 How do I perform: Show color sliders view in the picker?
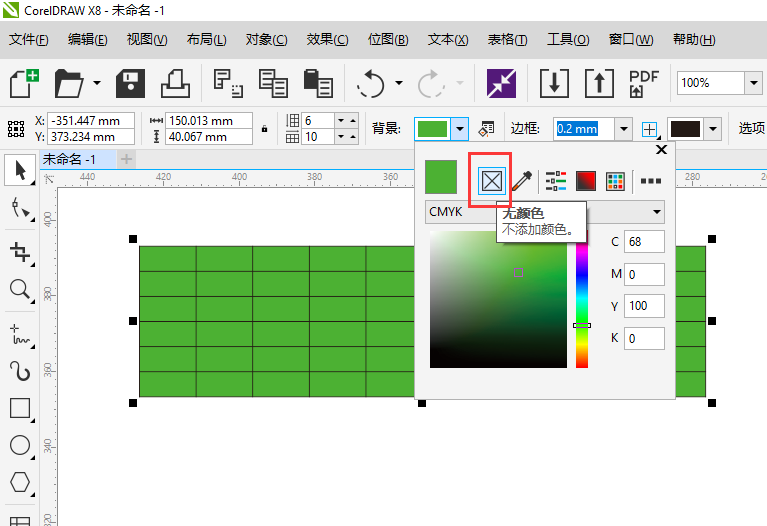point(556,181)
